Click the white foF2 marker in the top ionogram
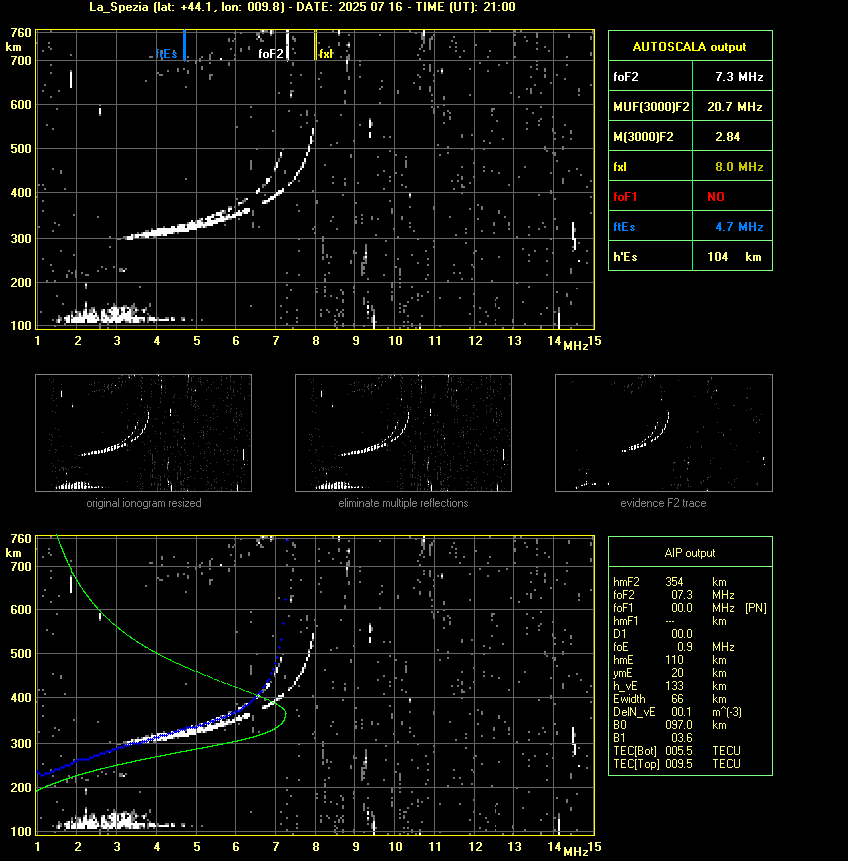Viewport: 848px width, 861px height. (x=287, y=45)
